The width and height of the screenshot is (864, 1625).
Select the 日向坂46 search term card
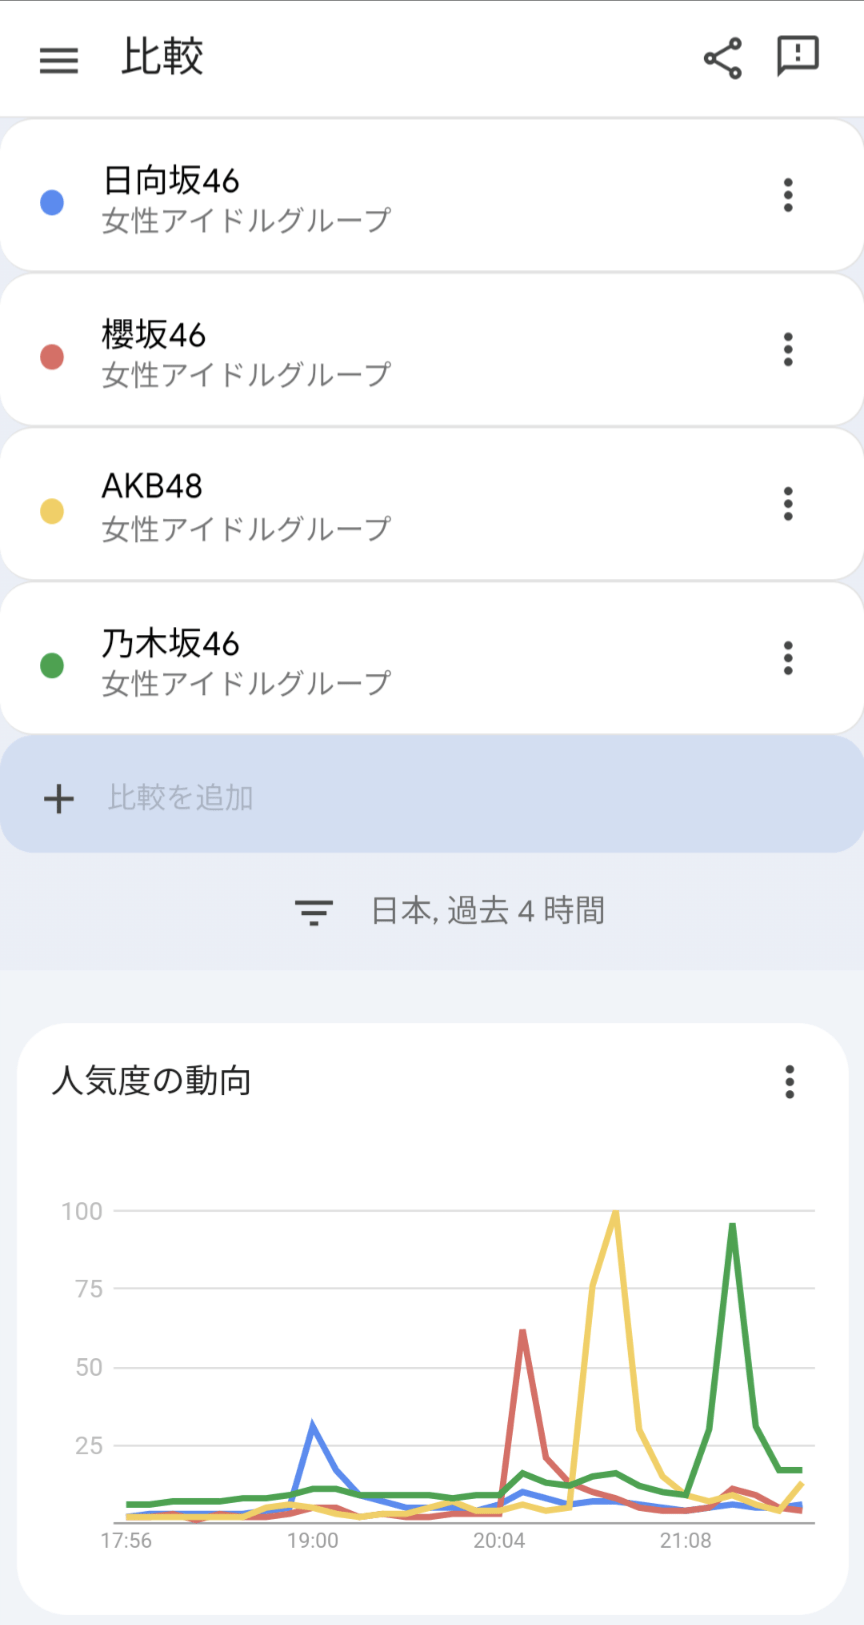point(400,197)
